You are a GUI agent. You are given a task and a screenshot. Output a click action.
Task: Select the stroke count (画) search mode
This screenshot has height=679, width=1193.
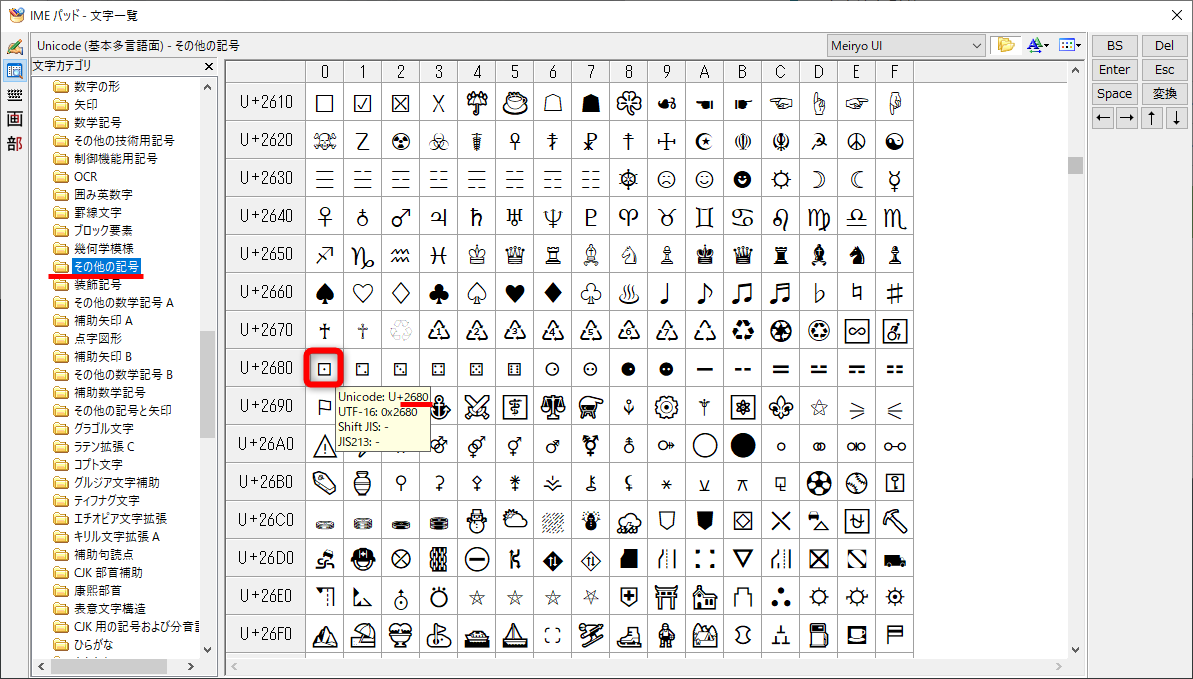coord(15,120)
